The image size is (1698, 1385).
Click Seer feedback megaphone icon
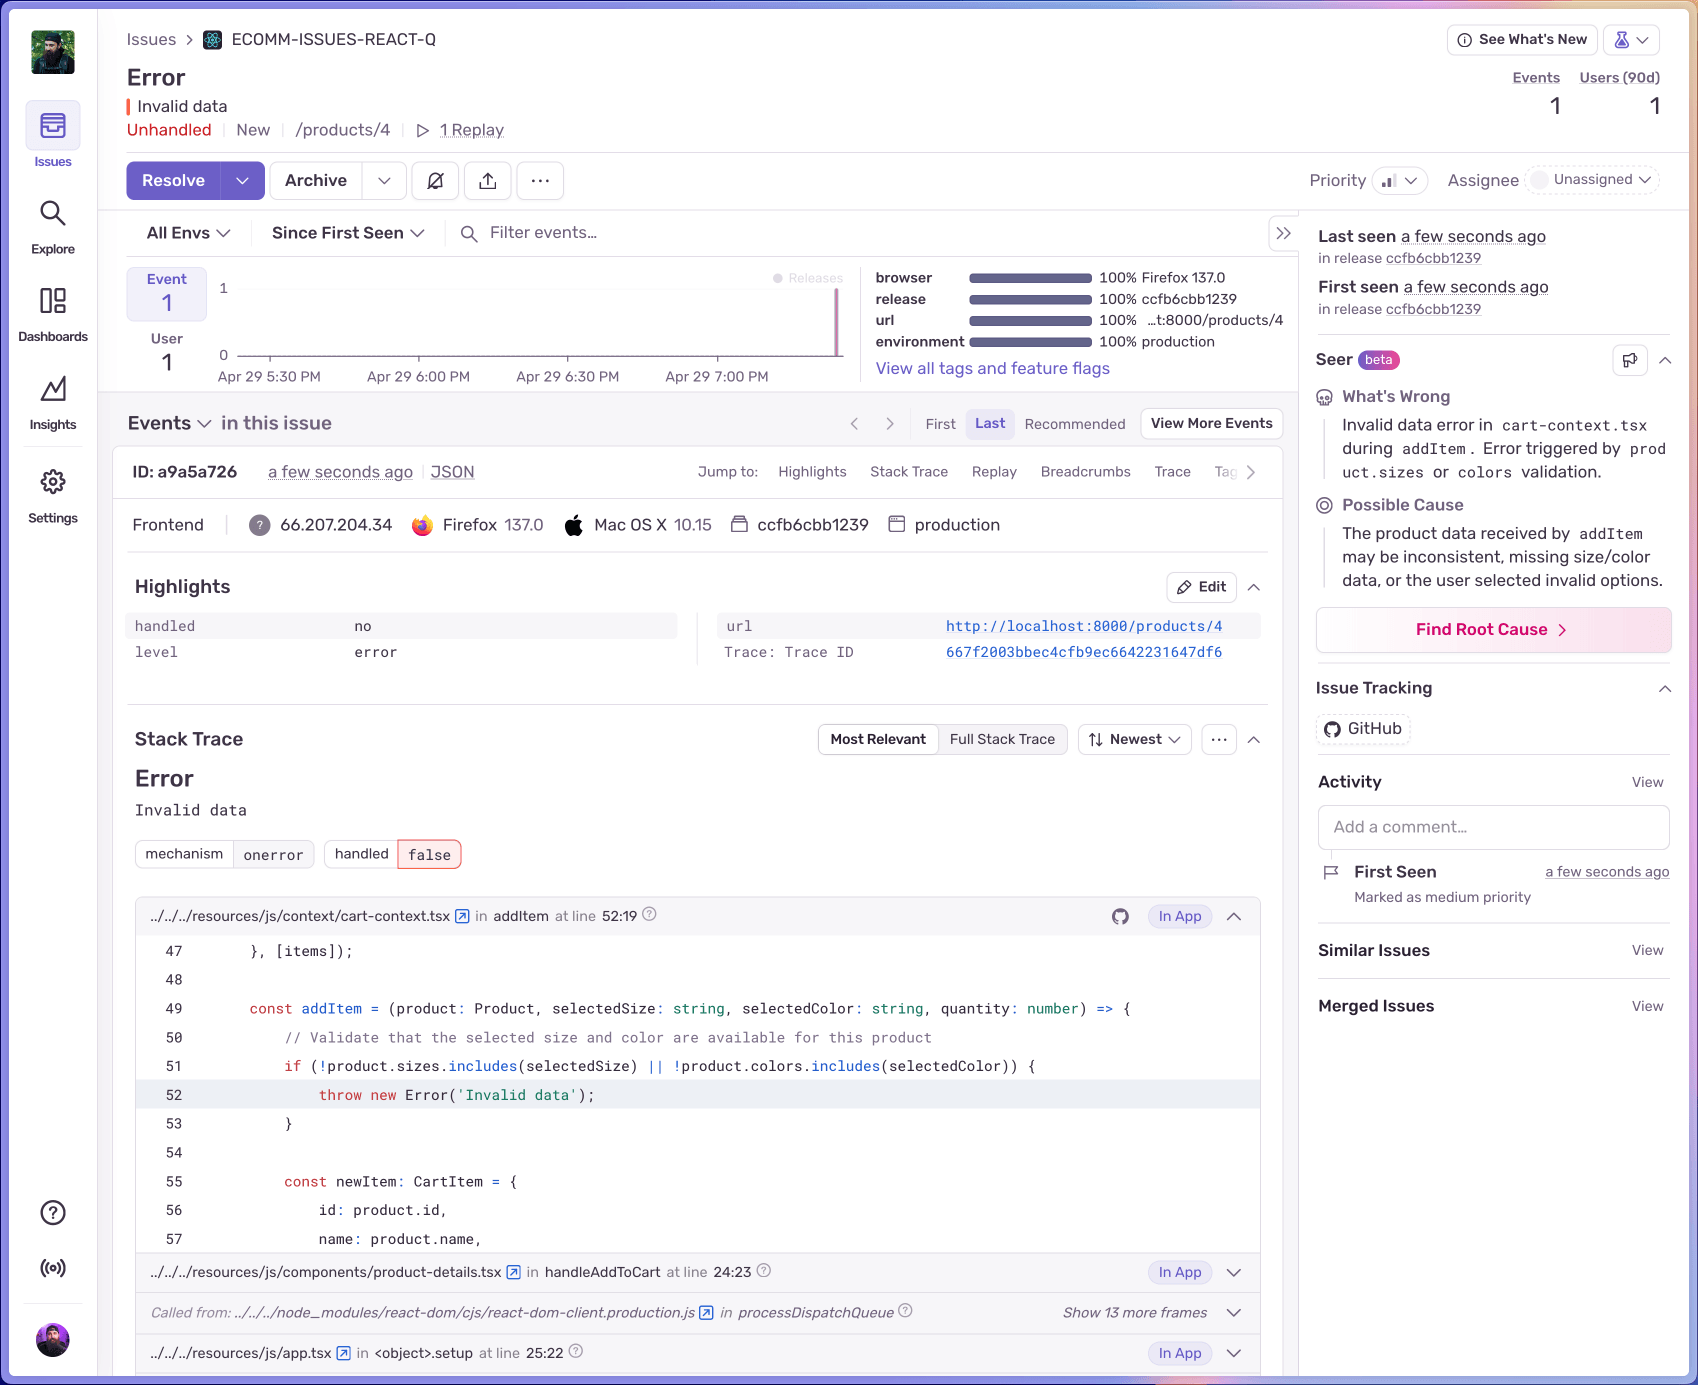[x=1630, y=360]
